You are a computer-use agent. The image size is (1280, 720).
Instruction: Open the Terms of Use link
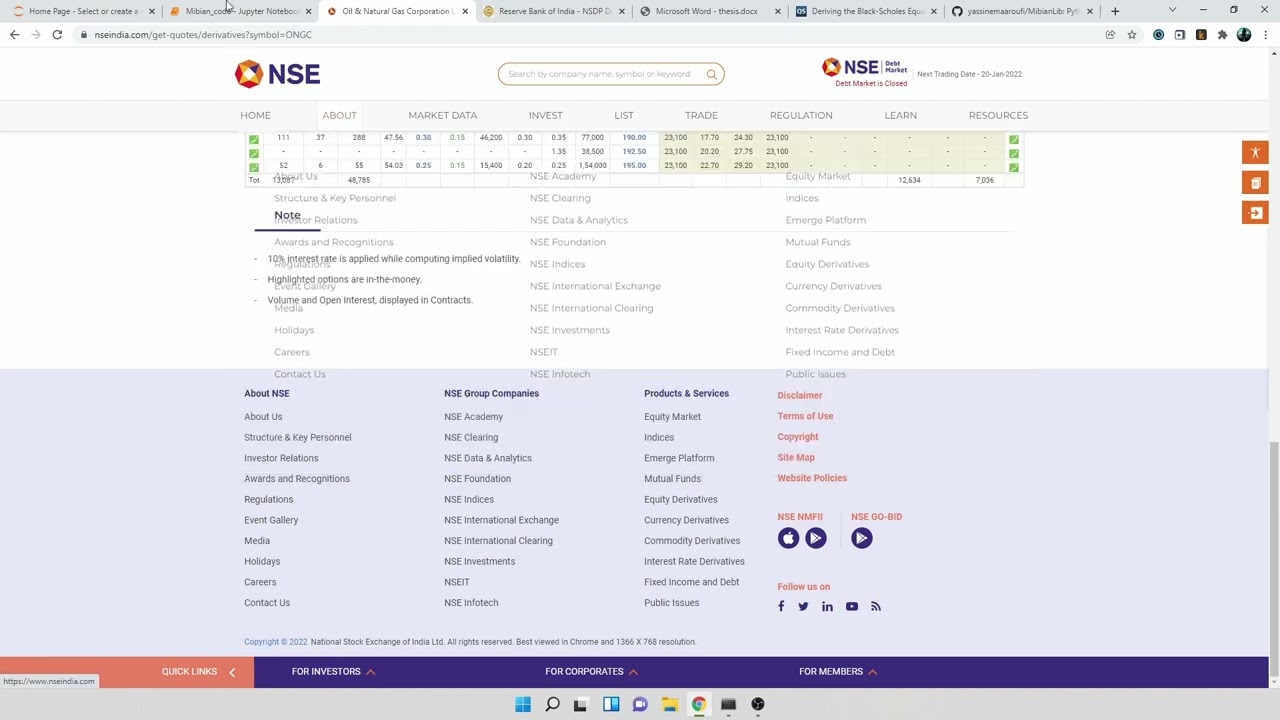(805, 416)
